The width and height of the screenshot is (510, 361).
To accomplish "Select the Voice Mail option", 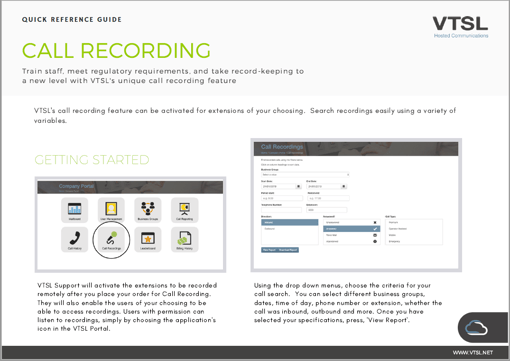I will point(352,235).
